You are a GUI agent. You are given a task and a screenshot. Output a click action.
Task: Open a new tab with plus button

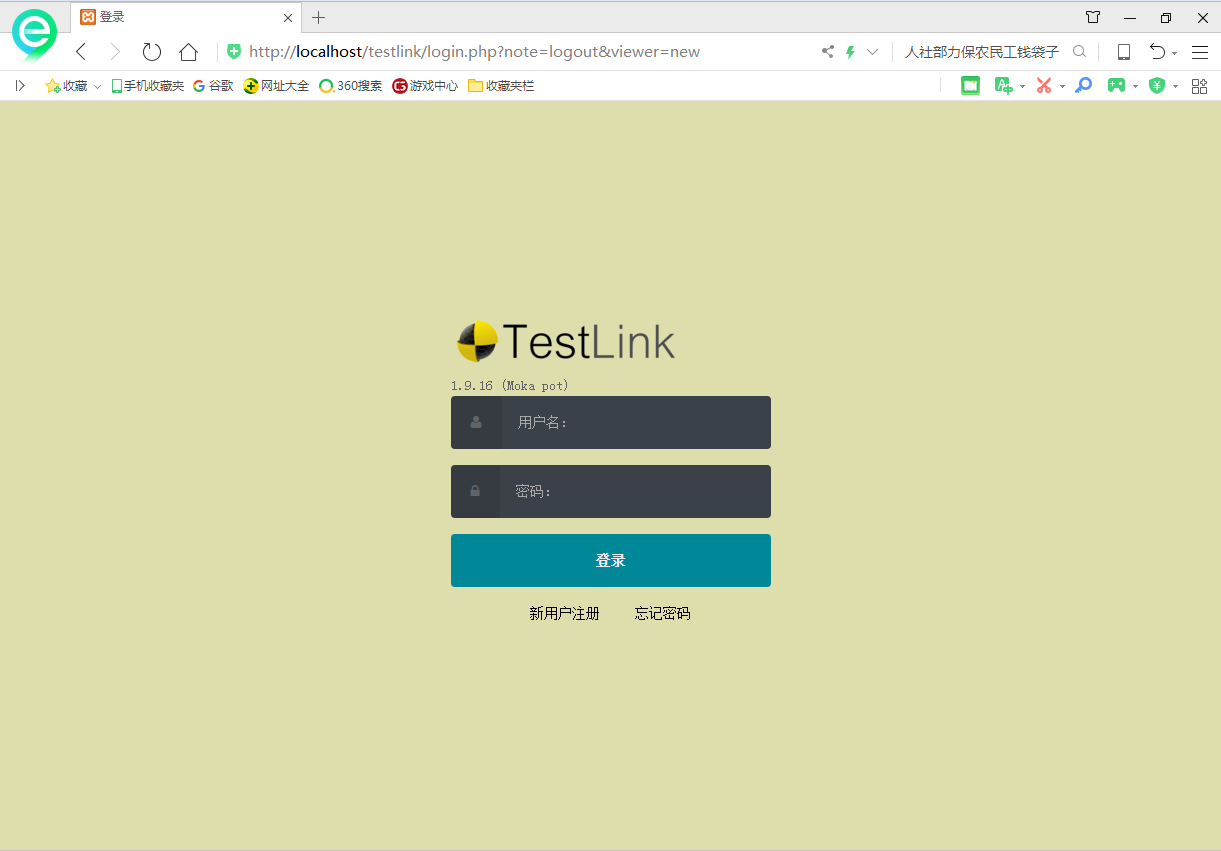[x=319, y=17]
